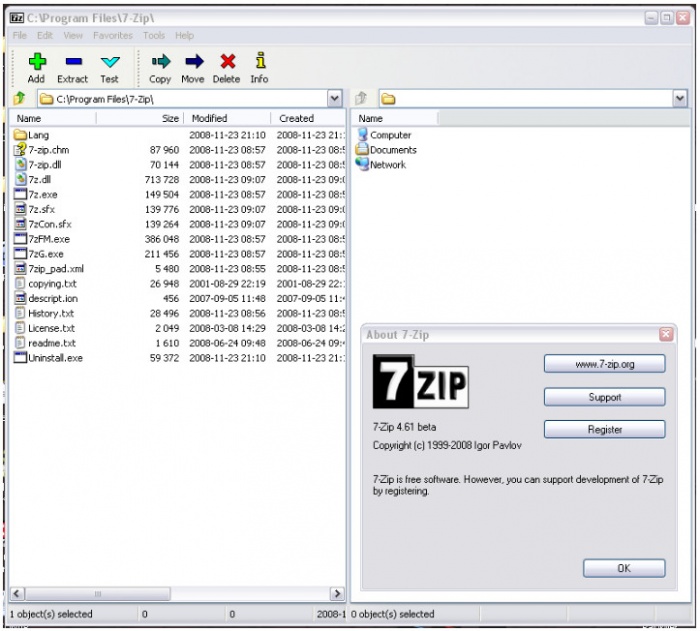Click the 7z.dll file icon

point(20,179)
